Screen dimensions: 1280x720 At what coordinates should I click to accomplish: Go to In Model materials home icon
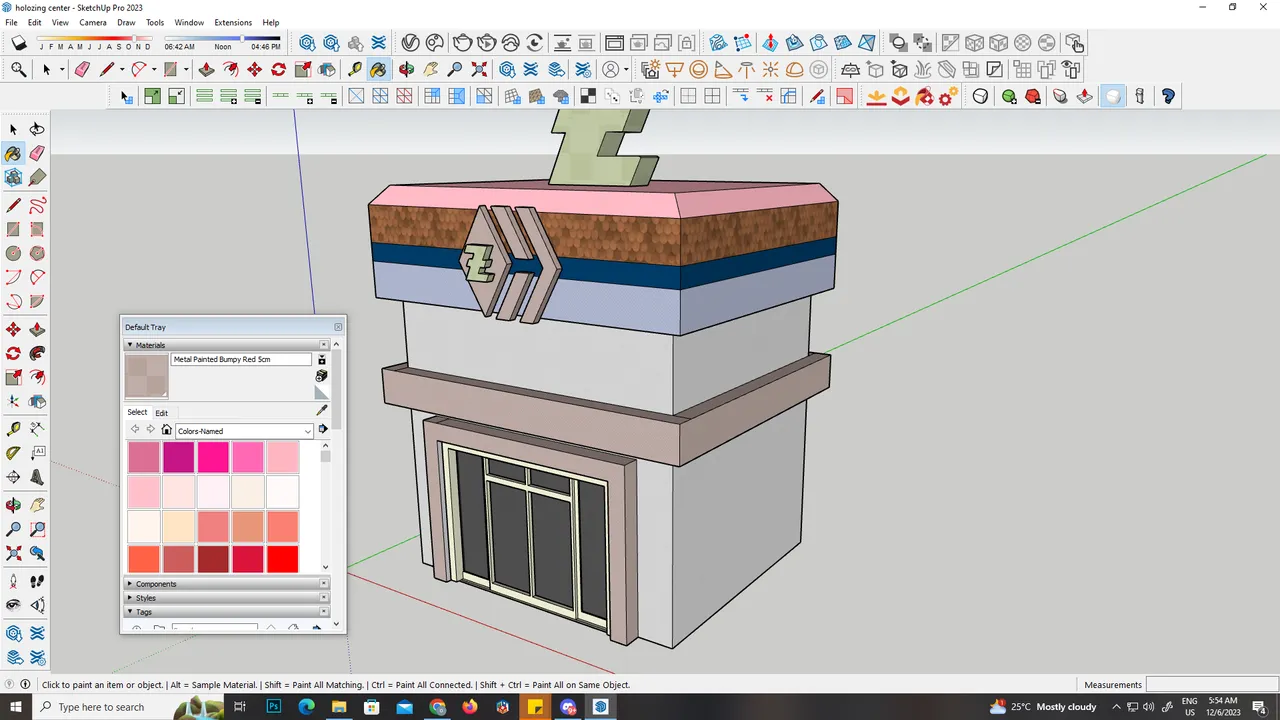167,430
